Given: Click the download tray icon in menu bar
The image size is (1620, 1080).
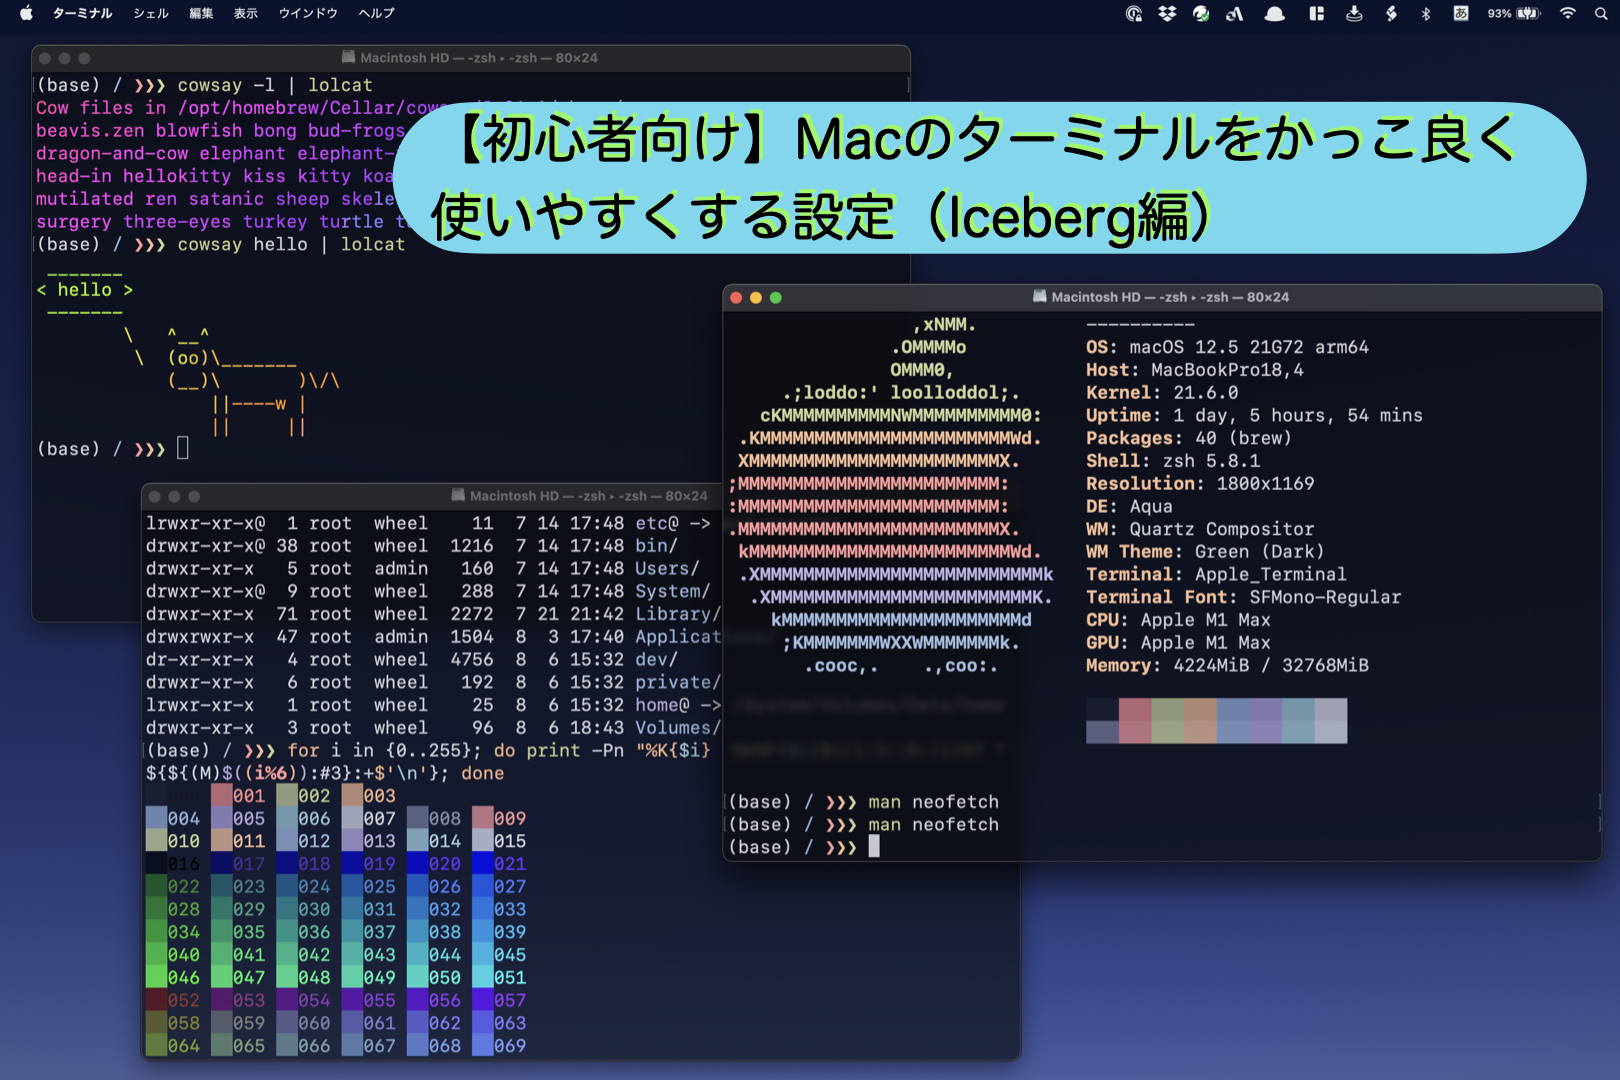Looking at the screenshot, I should tap(1354, 14).
